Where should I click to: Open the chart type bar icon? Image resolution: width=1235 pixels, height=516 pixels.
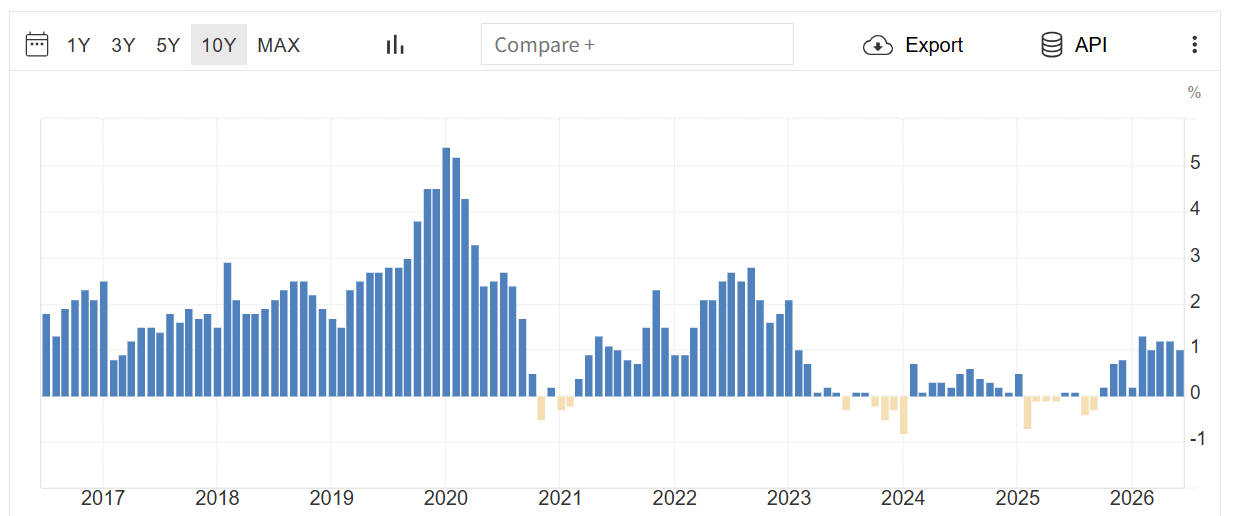coord(395,45)
